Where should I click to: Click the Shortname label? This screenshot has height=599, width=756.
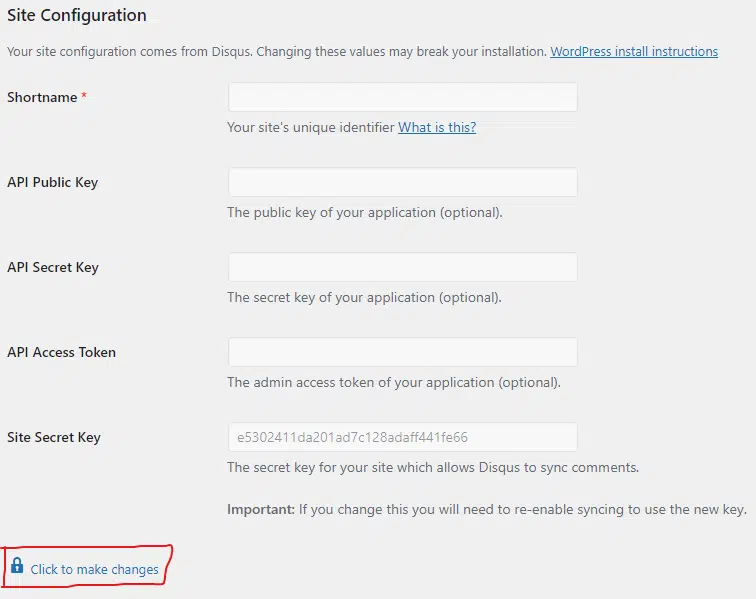(x=42, y=97)
